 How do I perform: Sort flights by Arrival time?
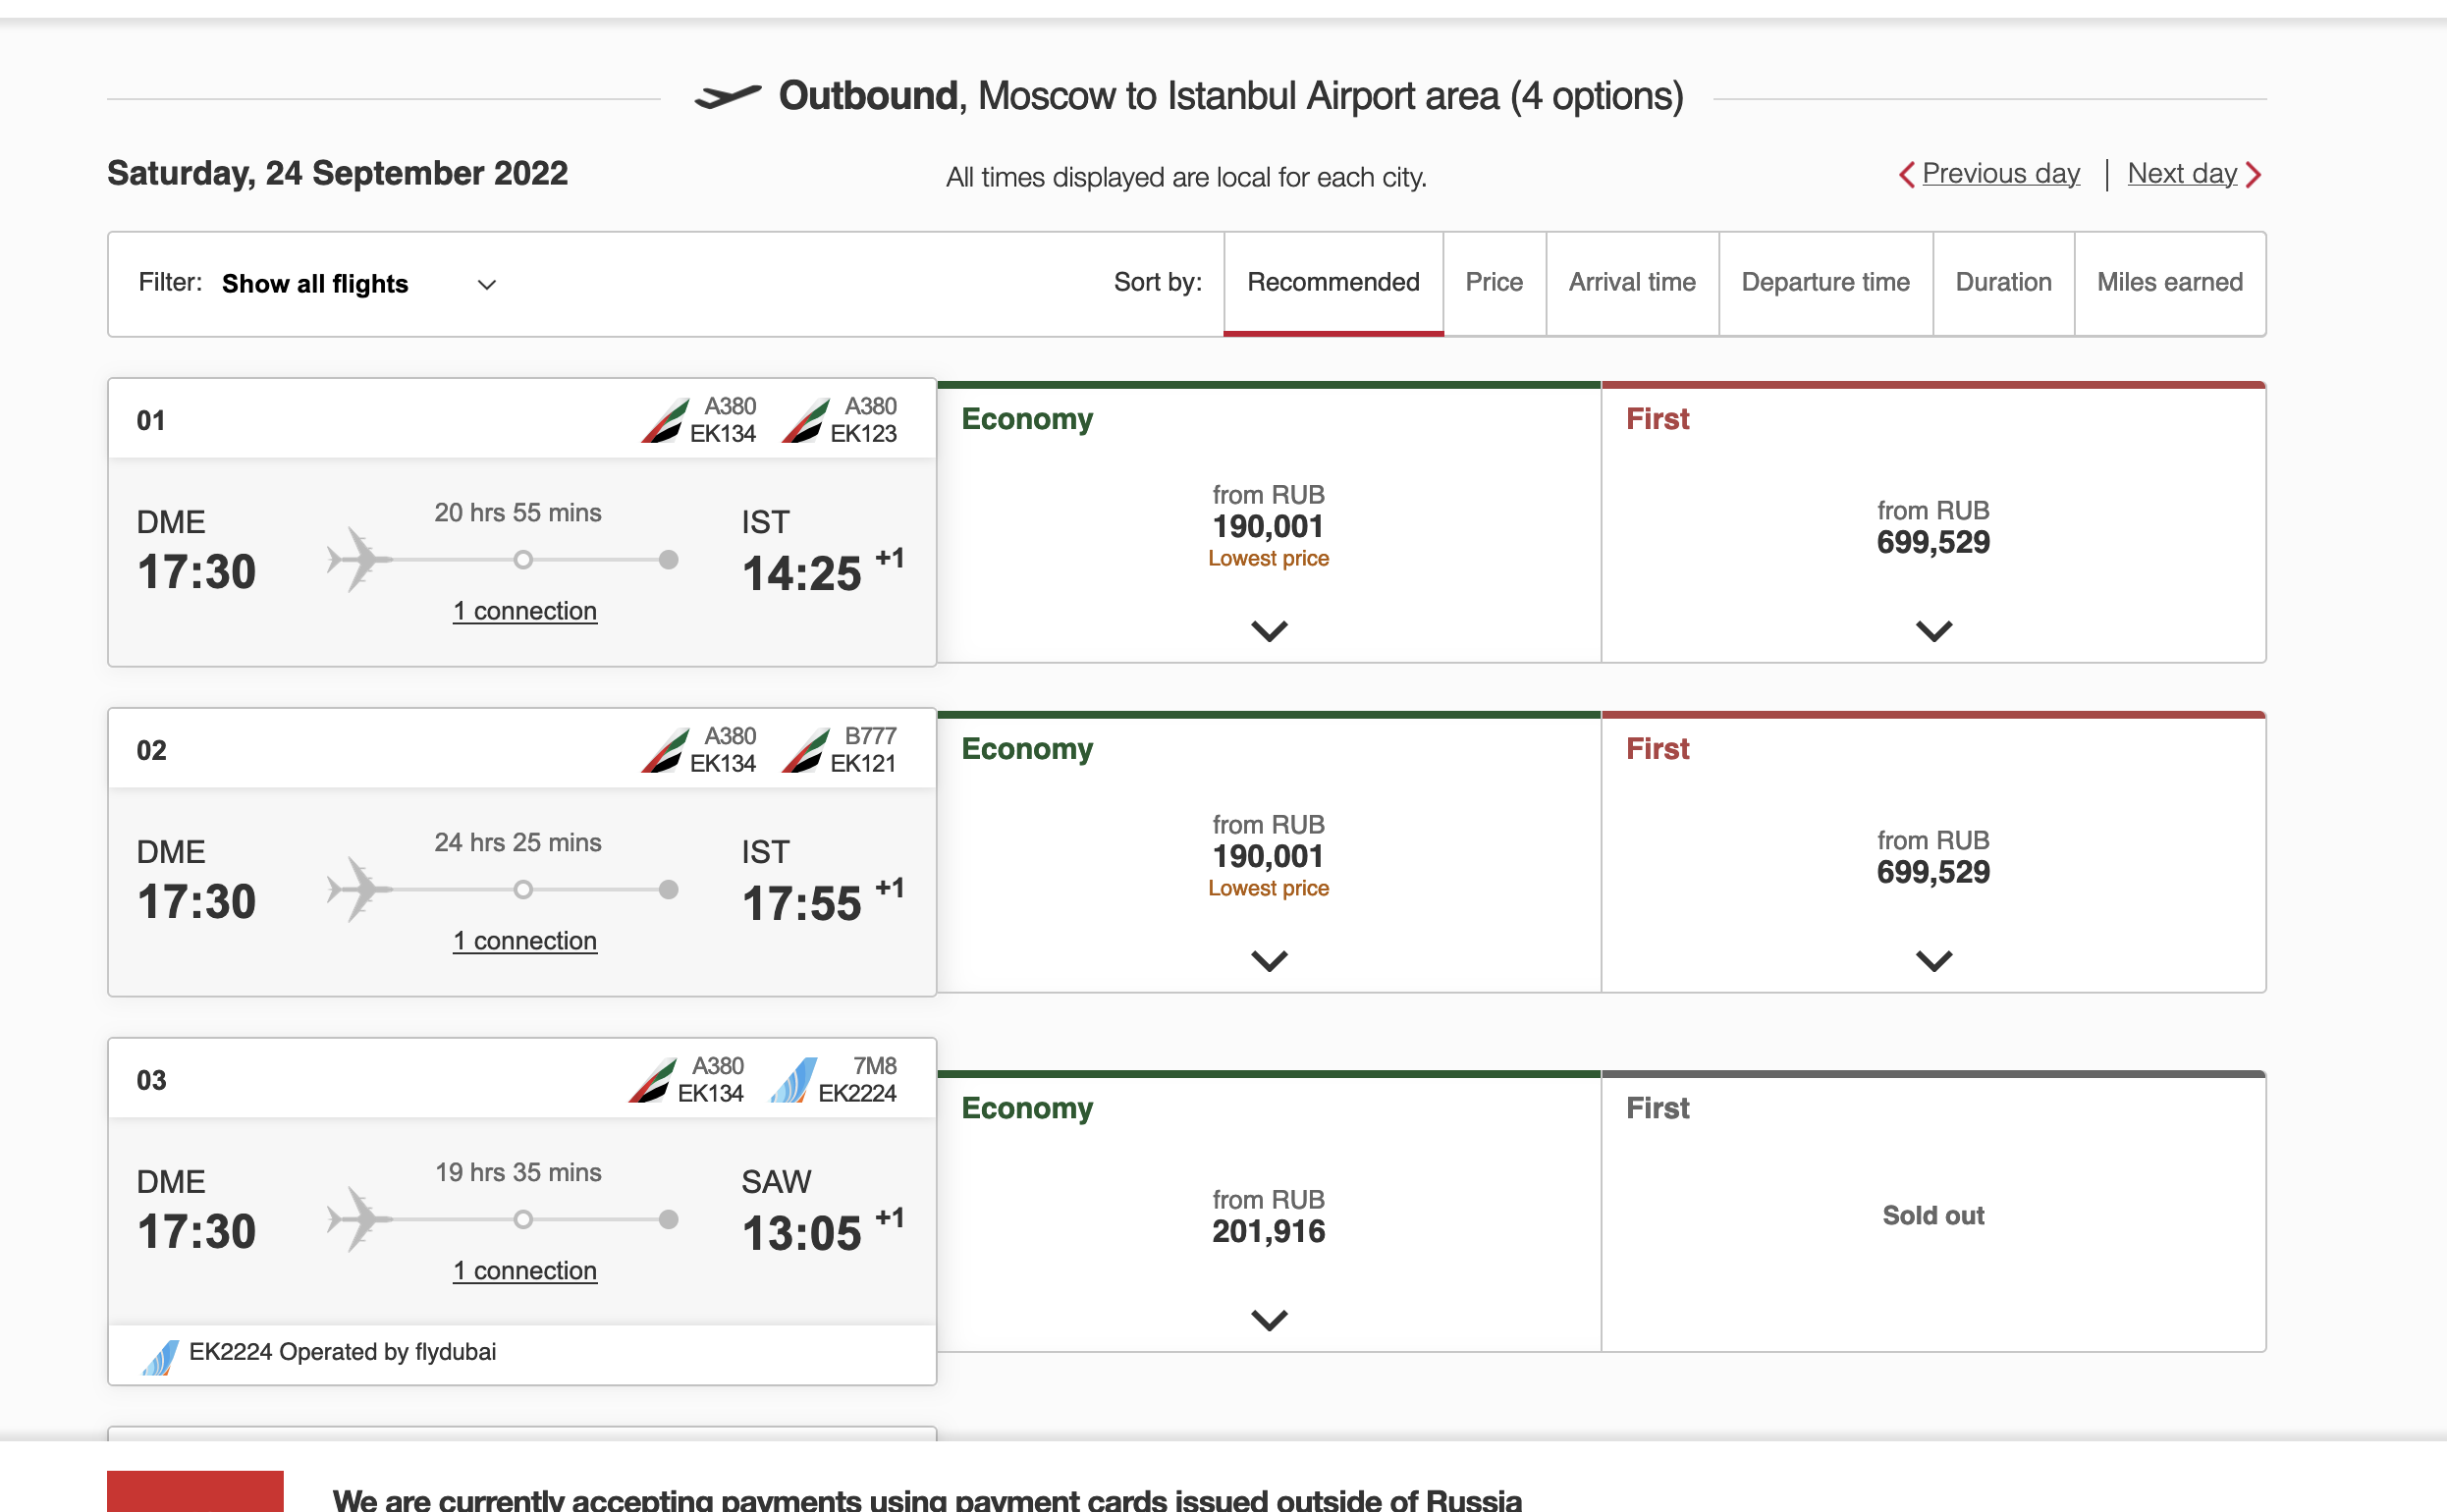pyautogui.click(x=1632, y=283)
